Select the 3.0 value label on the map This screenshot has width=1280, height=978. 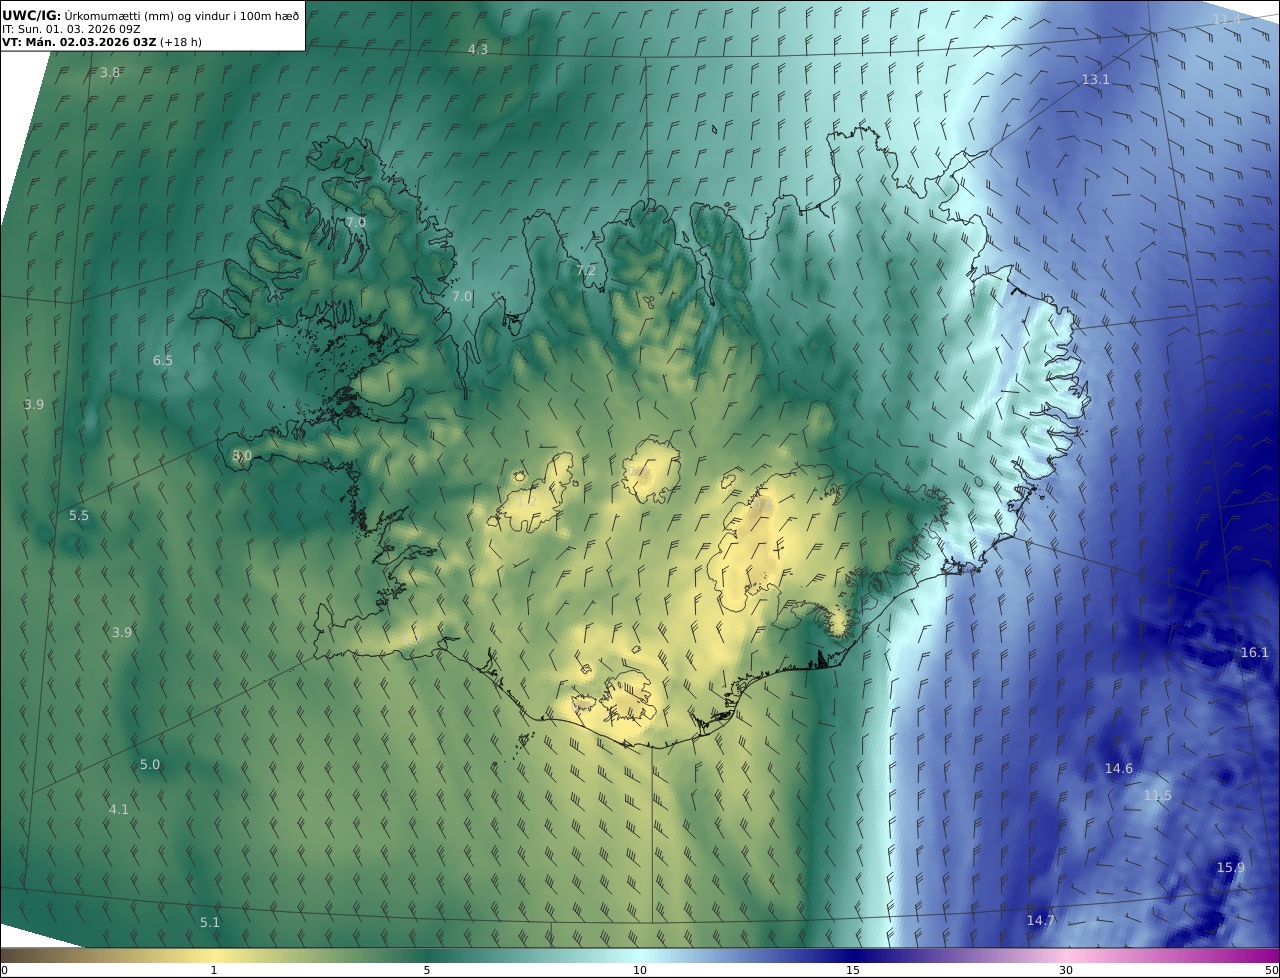(x=241, y=455)
